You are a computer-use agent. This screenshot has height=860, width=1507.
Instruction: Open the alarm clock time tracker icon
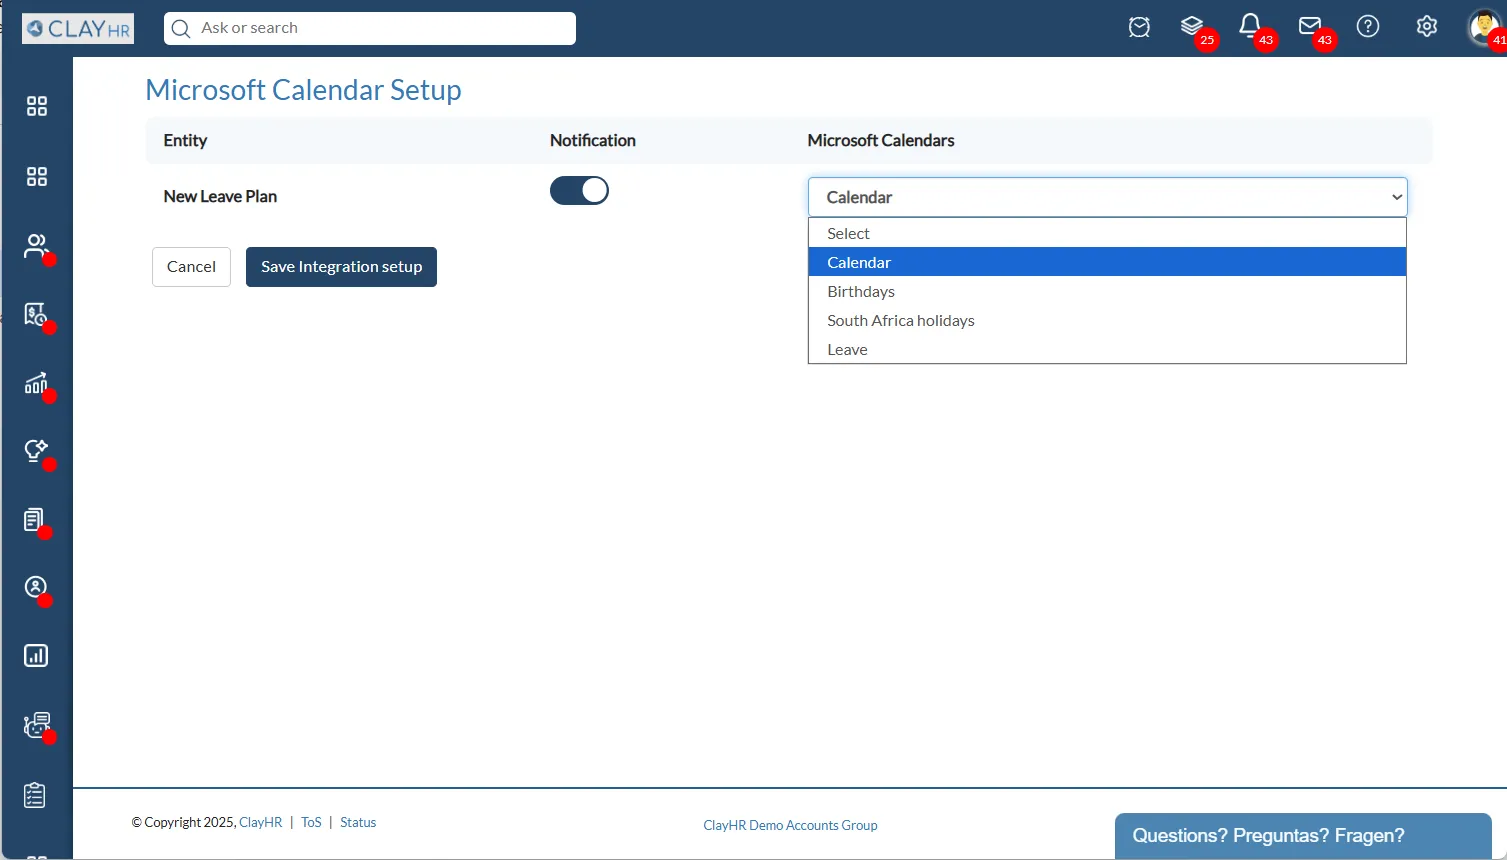pos(1139,27)
